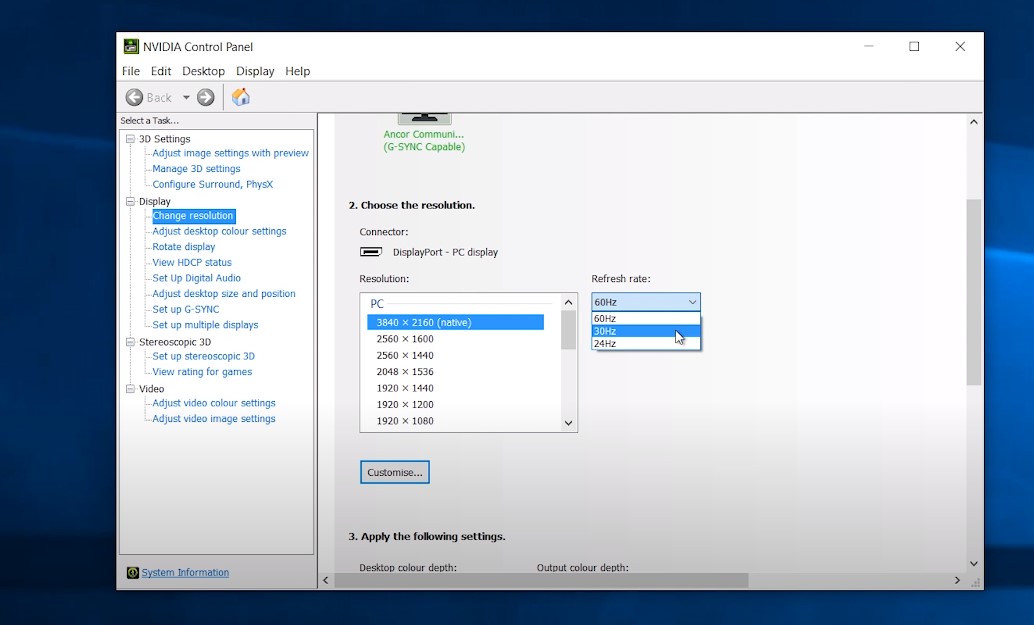1034x625 pixels.
Task: Open Rotate display task
Action: pos(183,247)
